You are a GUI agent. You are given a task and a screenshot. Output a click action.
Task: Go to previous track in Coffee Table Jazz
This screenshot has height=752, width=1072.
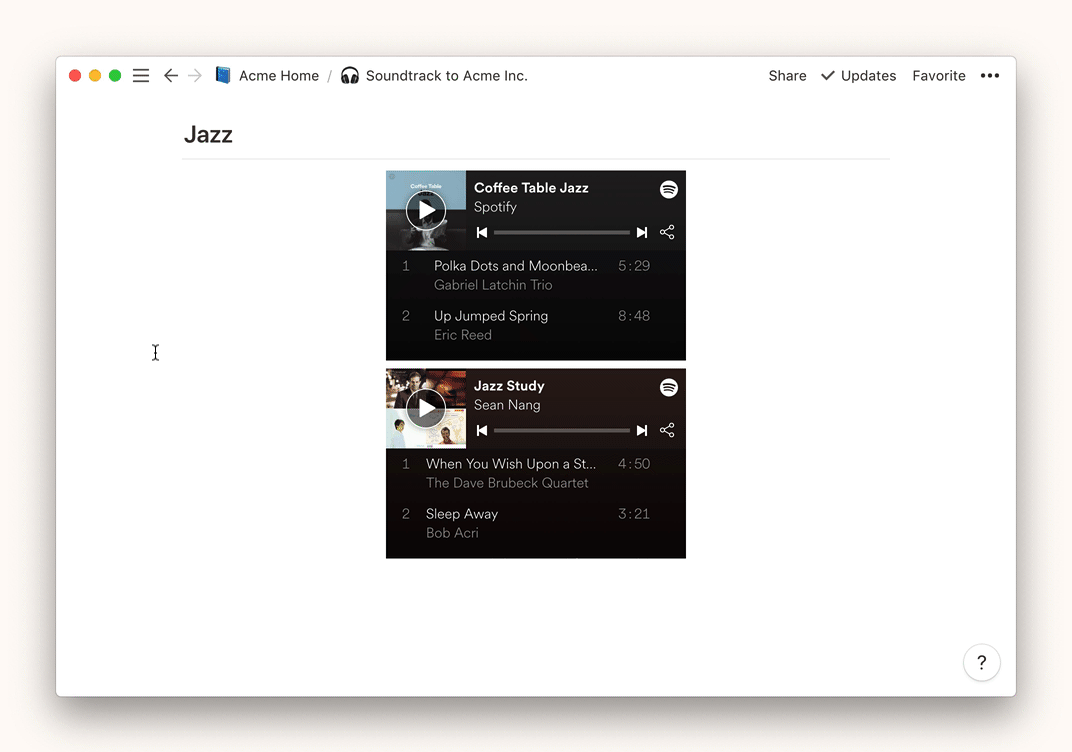click(x=482, y=233)
